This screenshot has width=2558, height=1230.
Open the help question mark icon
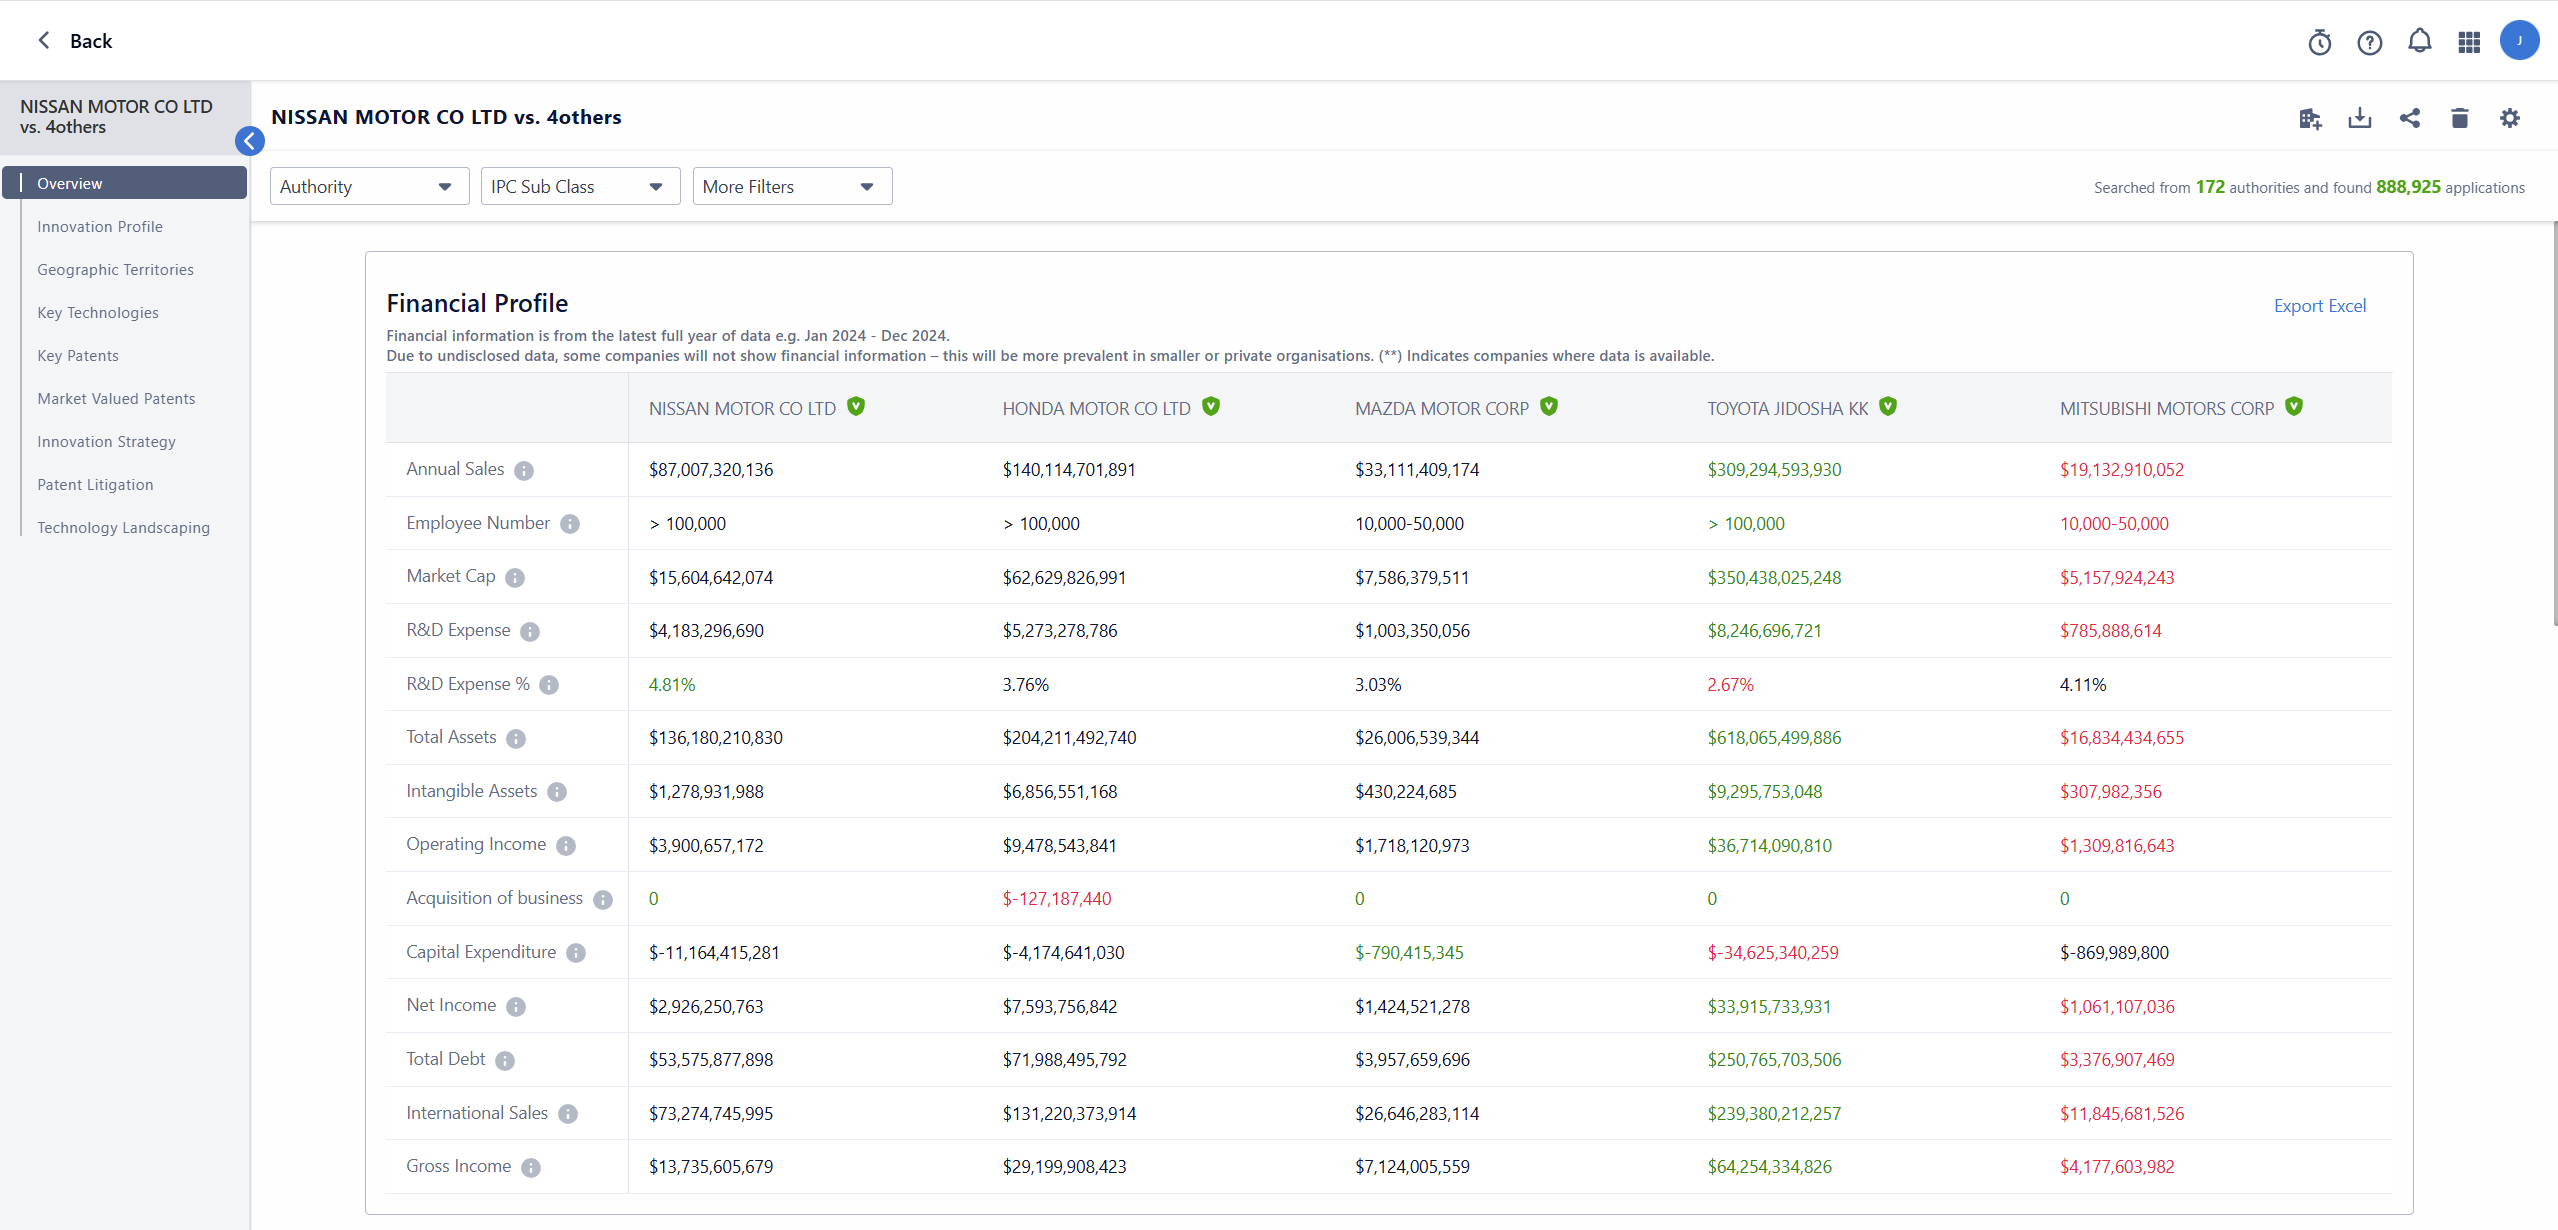click(2369, 42)
